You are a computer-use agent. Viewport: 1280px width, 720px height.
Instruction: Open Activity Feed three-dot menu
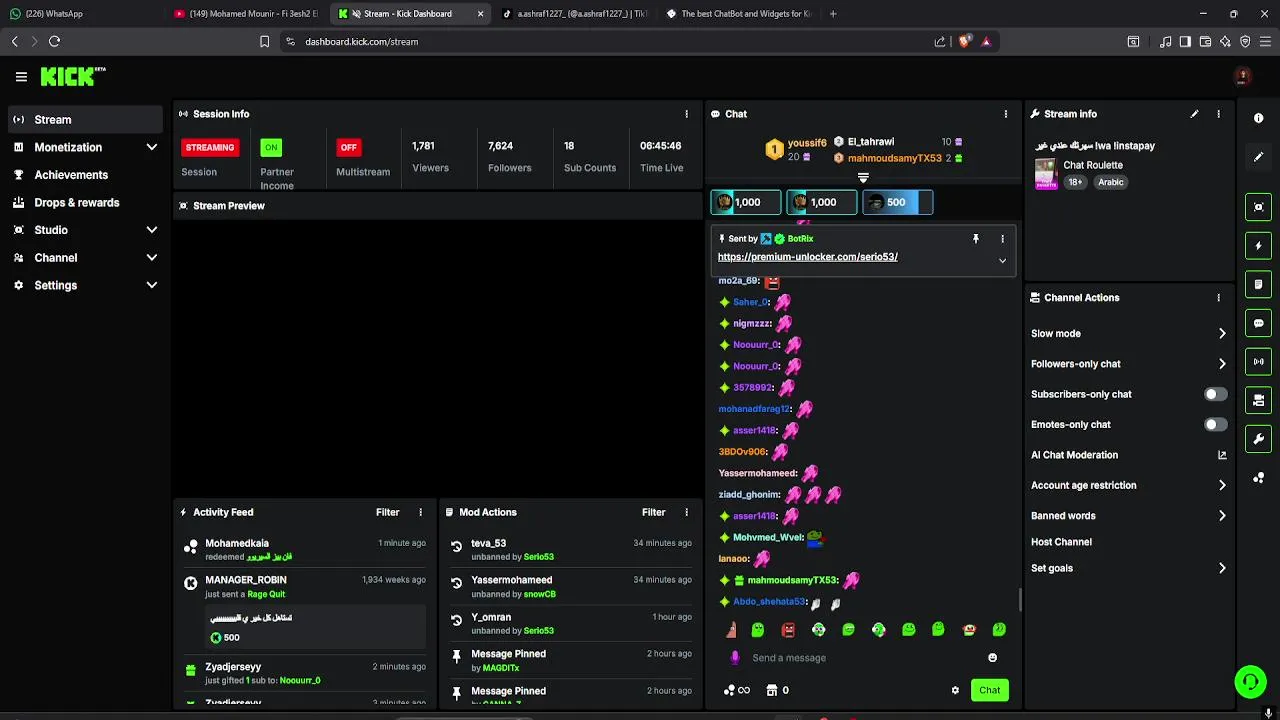pyautogui.click(x=420, y=512)
